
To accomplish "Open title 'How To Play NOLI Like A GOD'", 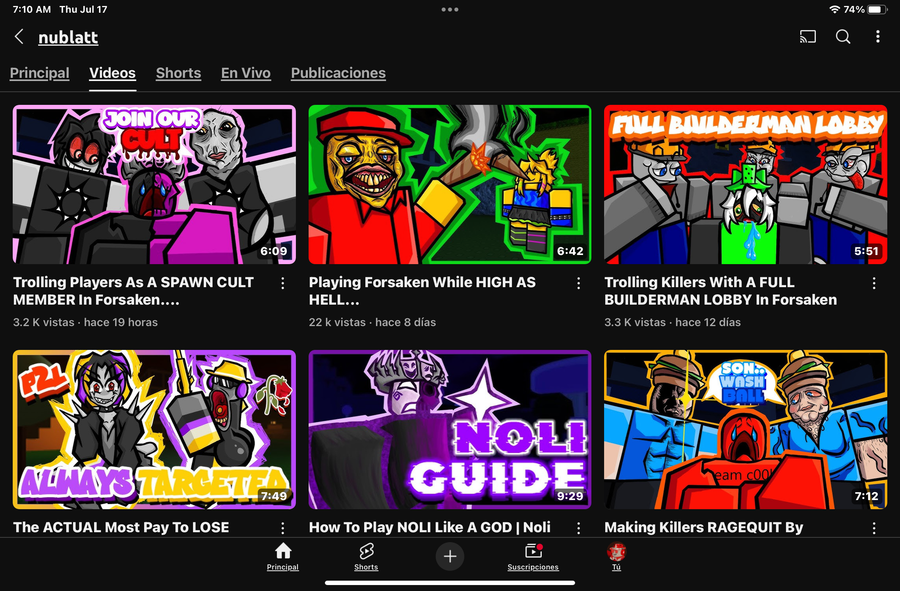I will pyautogui.click(x=429, y=527).
